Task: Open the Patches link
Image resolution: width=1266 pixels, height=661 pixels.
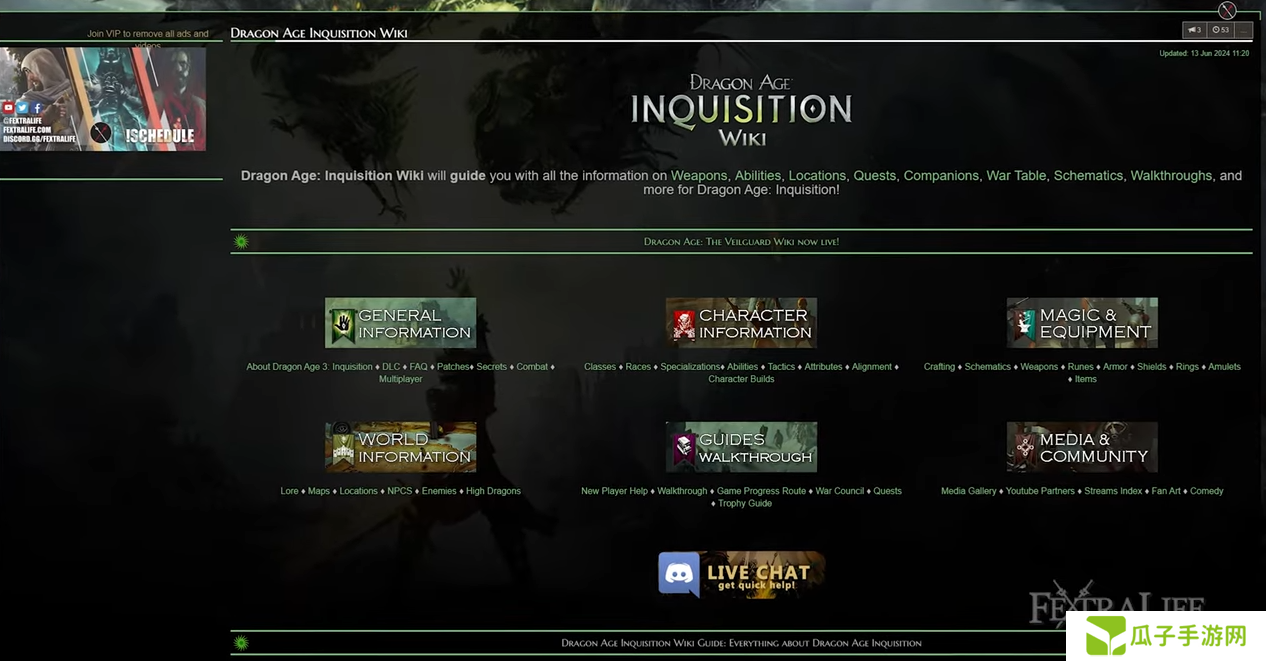Action: click(x=453, y=367)
